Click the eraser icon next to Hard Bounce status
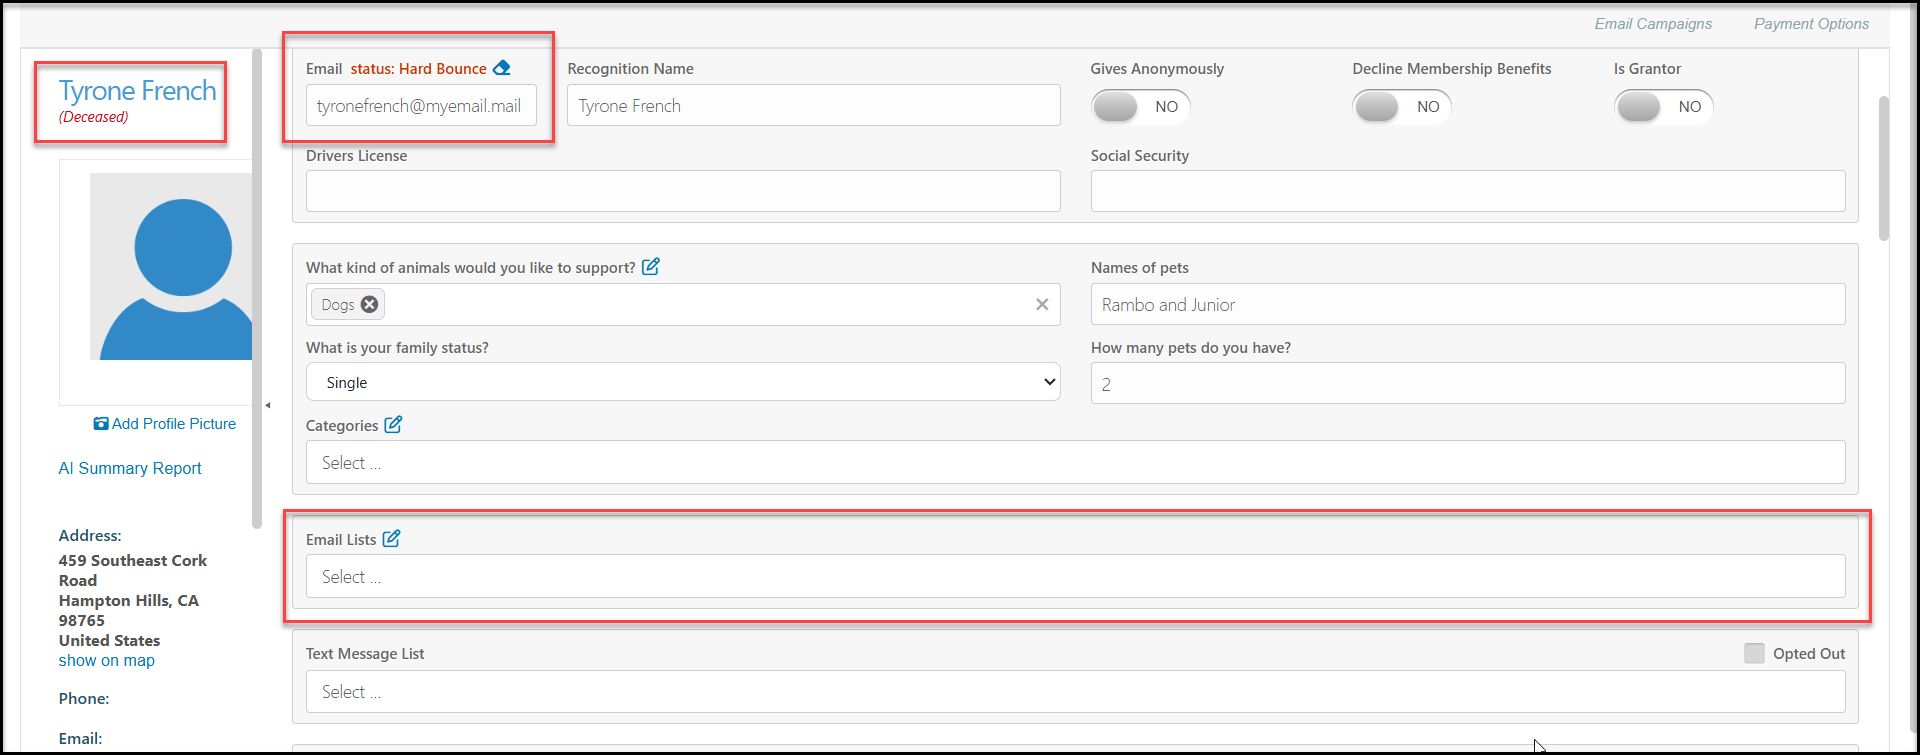The image size is (1920, 755). [502, 68]
